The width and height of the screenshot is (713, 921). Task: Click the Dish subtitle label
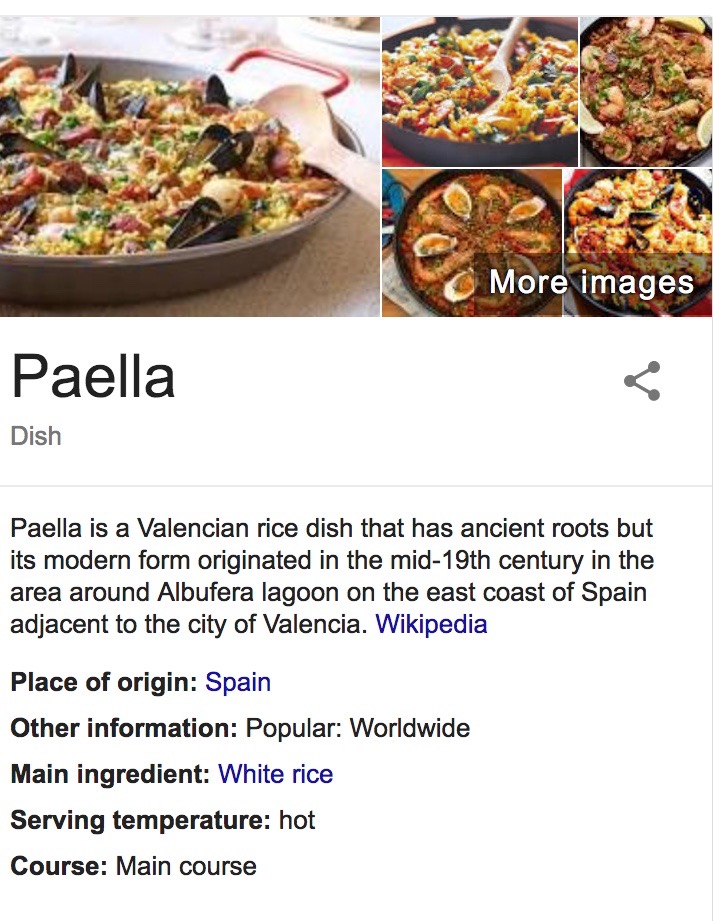point(36,436)
